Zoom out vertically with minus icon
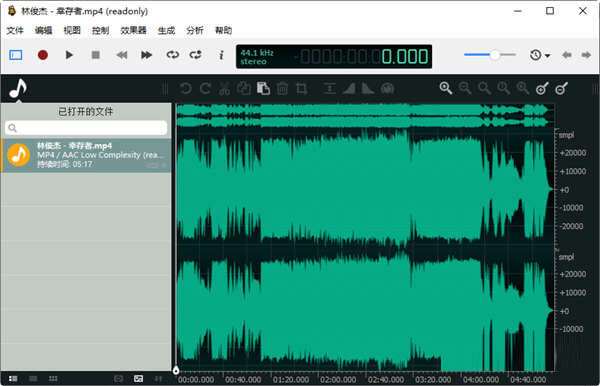This screenshot has height=386, width=600. click(x=562, y=88)
